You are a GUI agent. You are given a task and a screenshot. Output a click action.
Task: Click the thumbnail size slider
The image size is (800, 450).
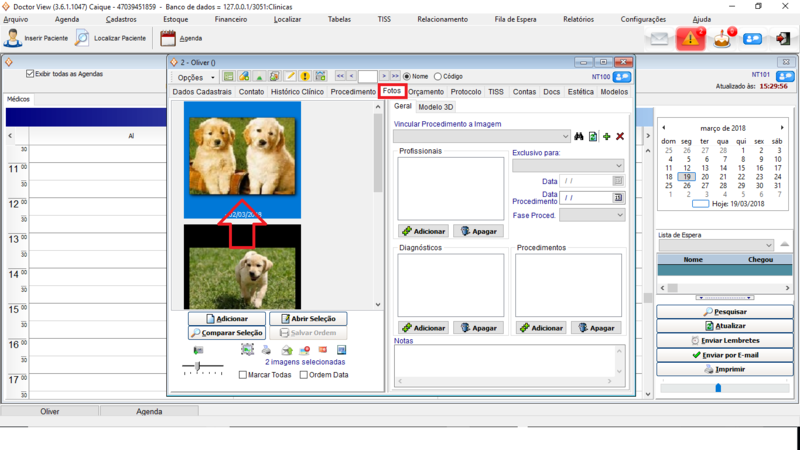(198, 367)
